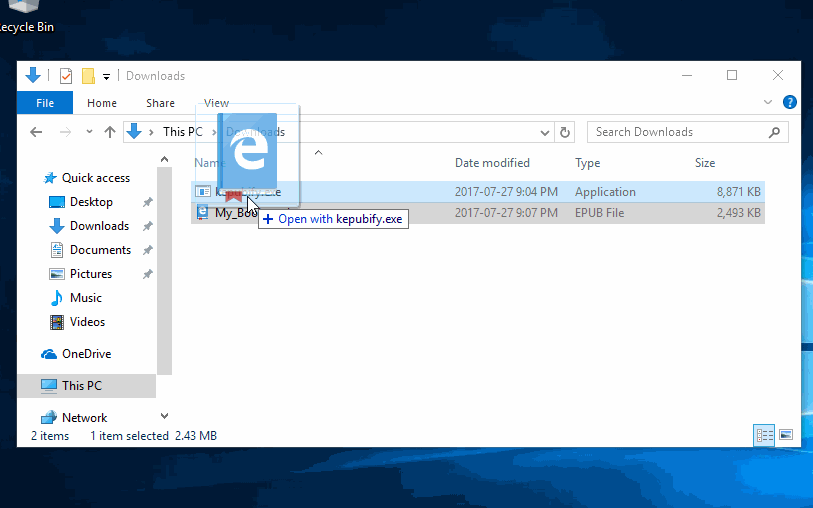Select the kepubify.exe application icon
The width and height of the screenshot is (813, 508).
(x=203, y=192)
